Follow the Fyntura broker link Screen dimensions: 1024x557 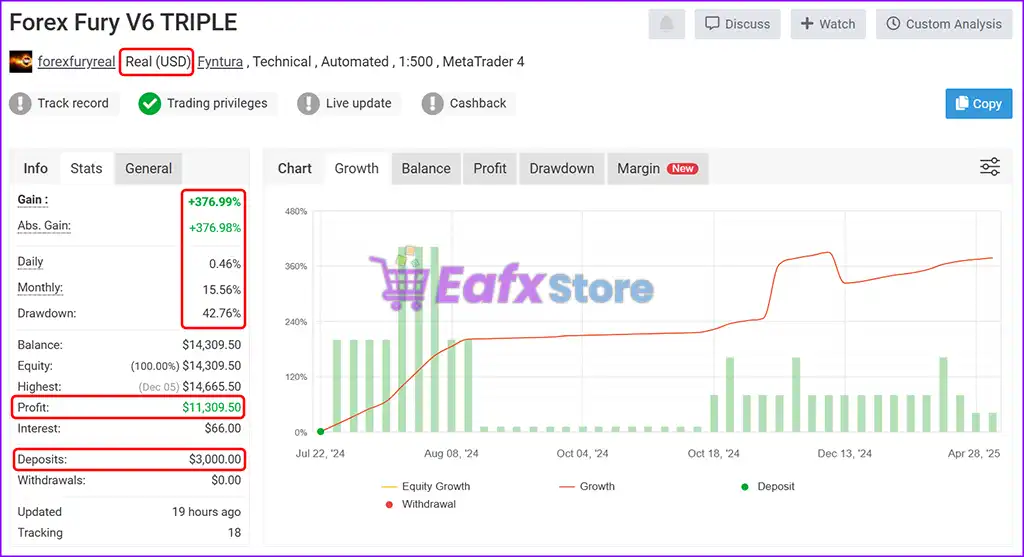pyautogui.click(x=220, y=62)
